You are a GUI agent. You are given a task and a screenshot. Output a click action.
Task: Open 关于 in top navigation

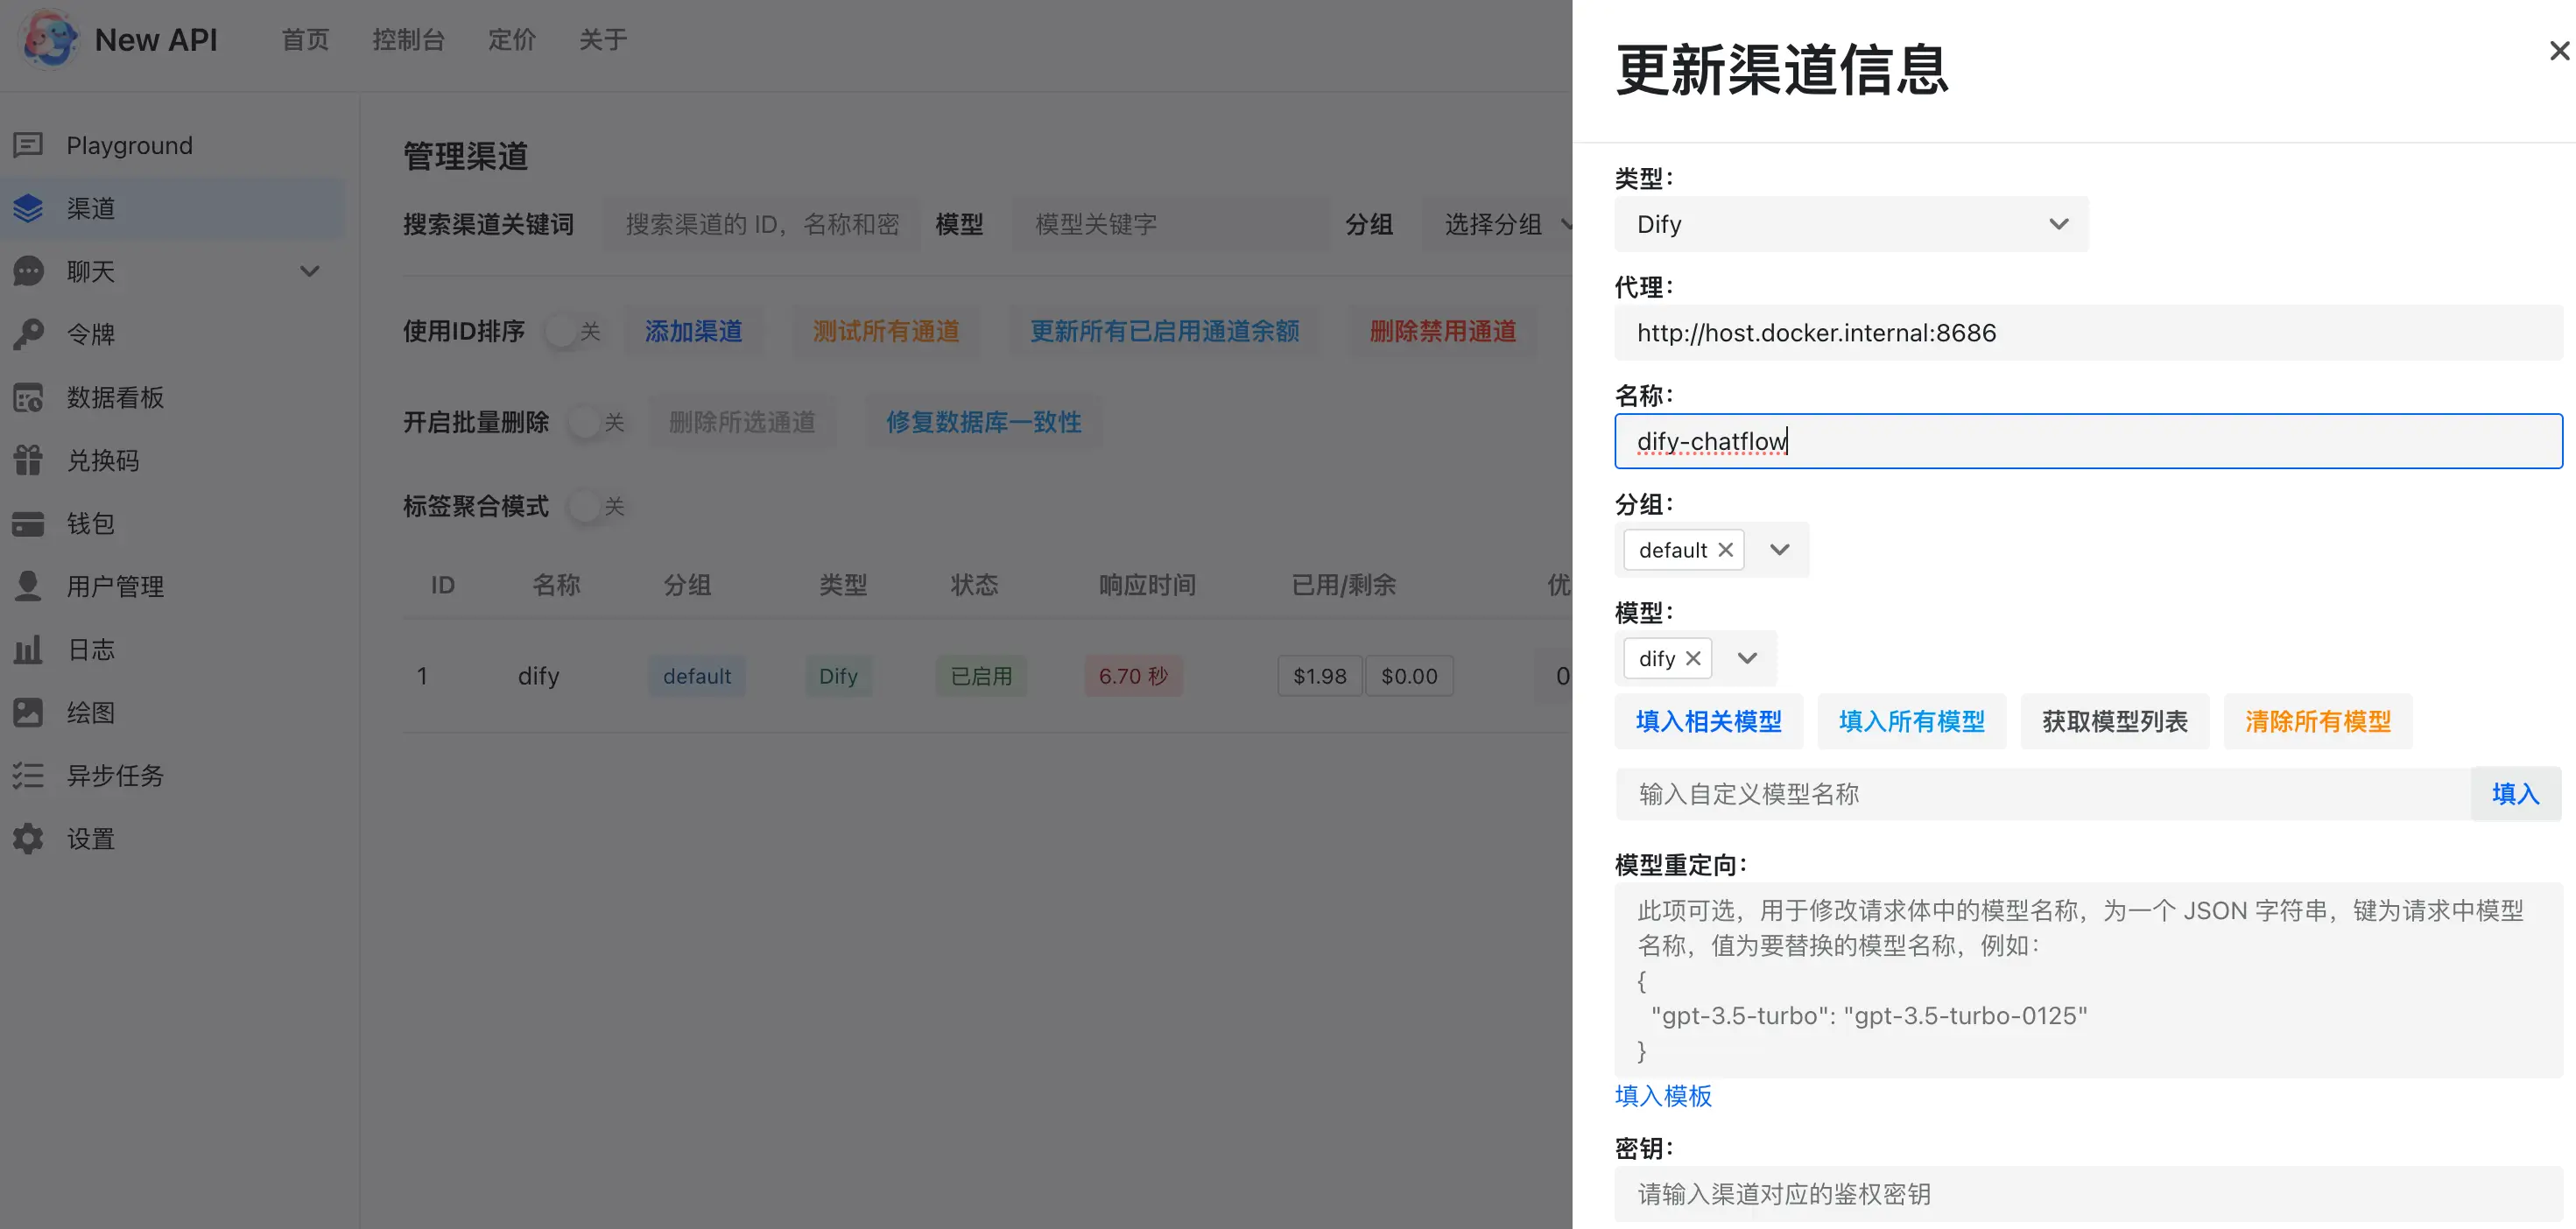(603, 40)
